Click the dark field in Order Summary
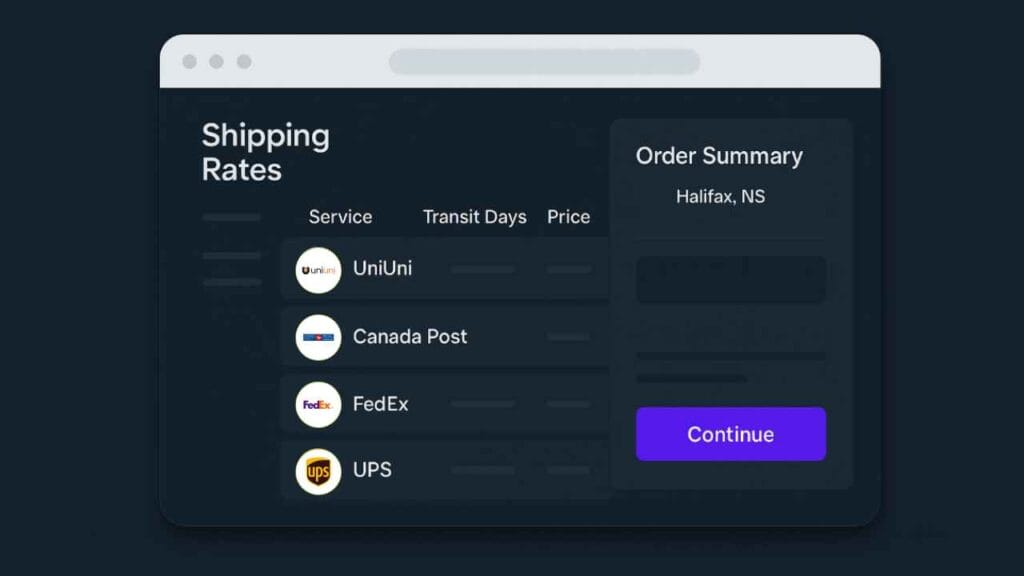The image size is (1024, 576). pos(730,279)
